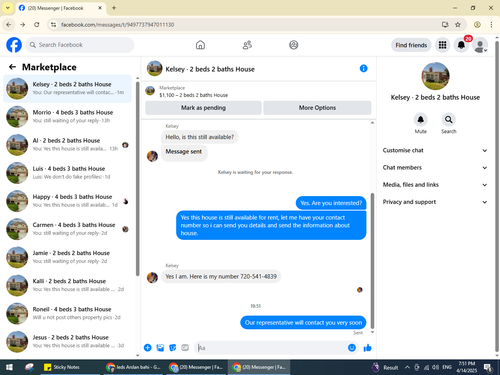Show hidden system tray icons
500x375 pixels.
[407, 367]
